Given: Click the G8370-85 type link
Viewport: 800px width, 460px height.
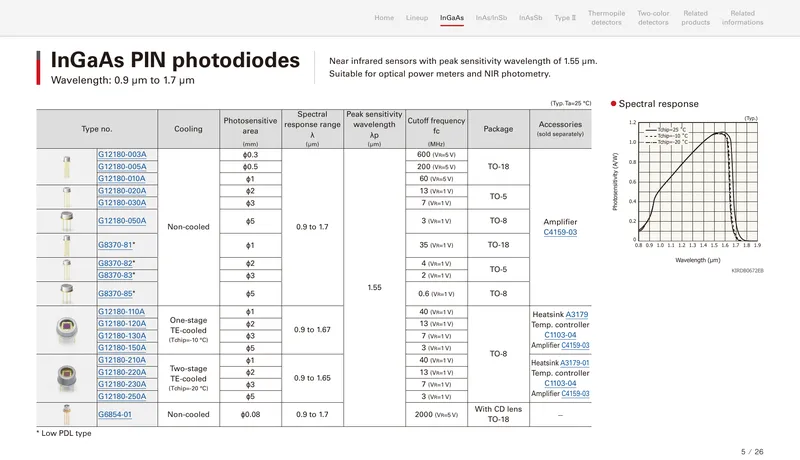Looking at the screenshot, I should pyautogui.click(x=115, y=294).
